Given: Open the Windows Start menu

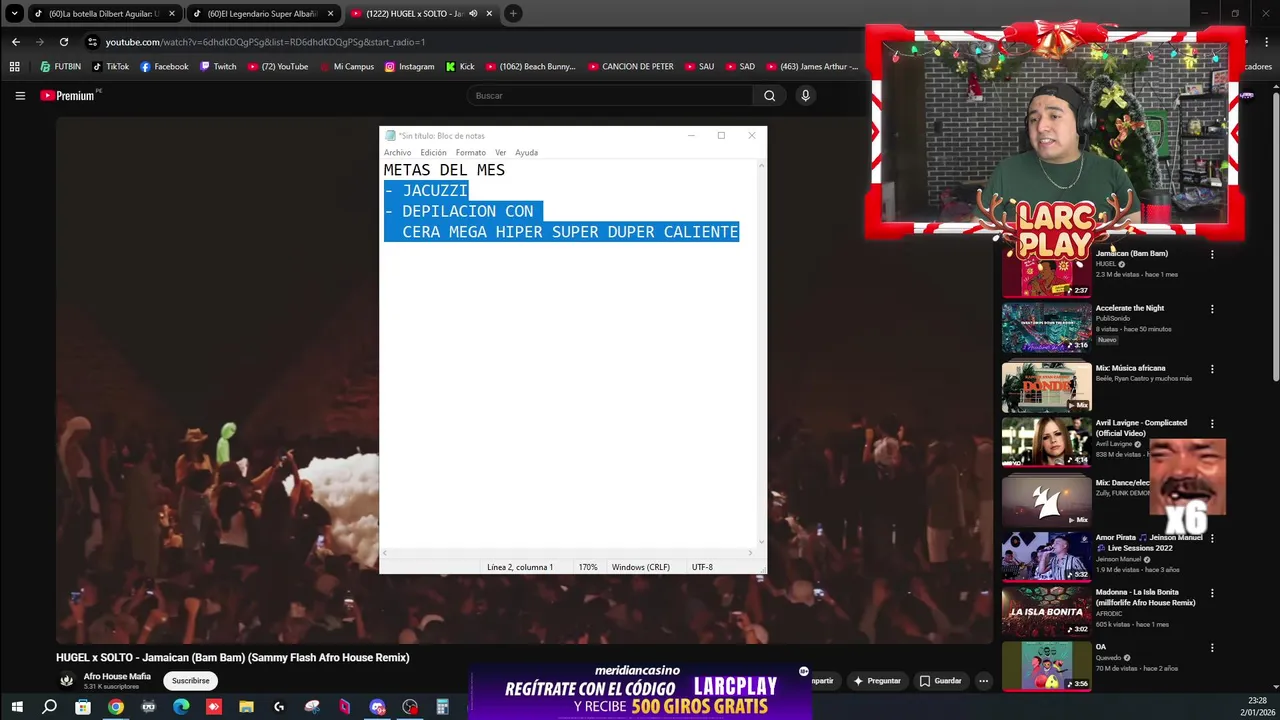Looking at the screenshot, I should click(17, 707).
